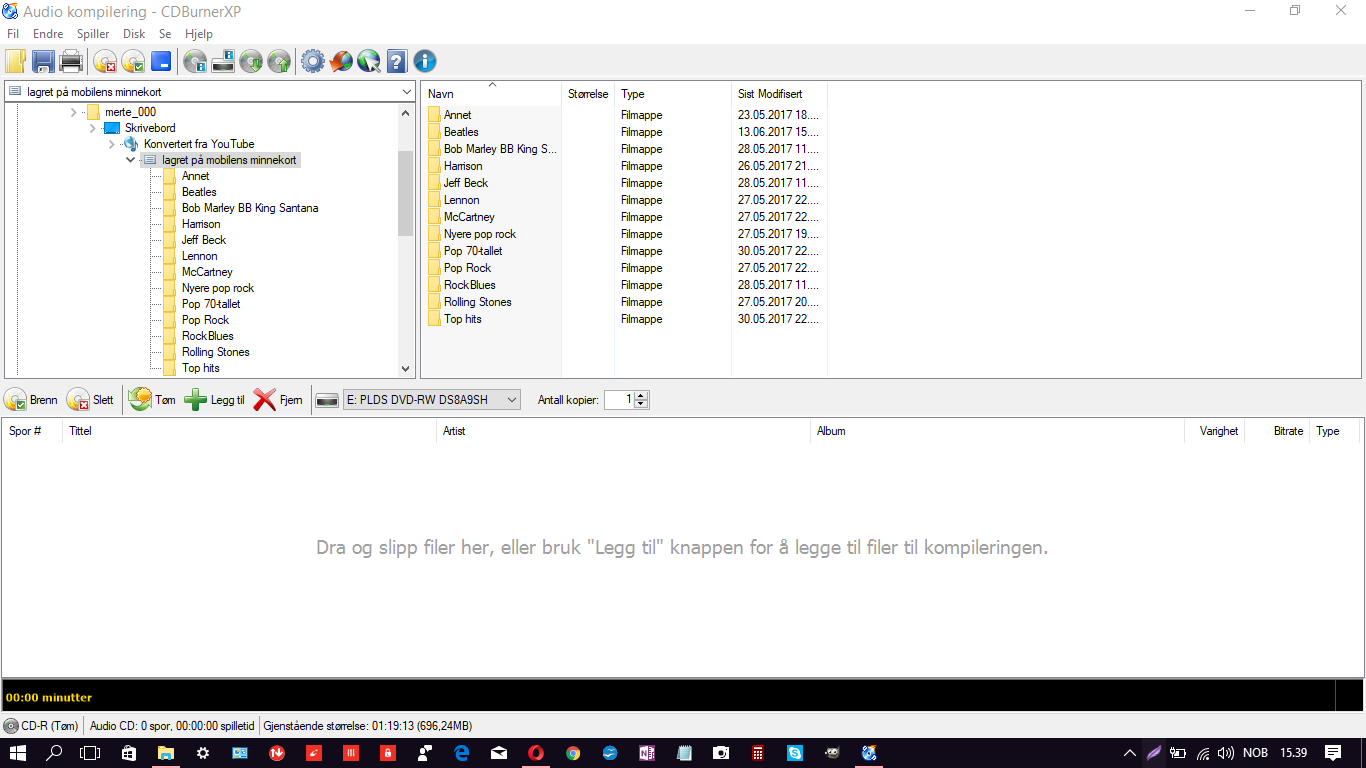Click the Tittel column header in track list
The width and height of the screenshot is (1366, 768).
[249, 431]
